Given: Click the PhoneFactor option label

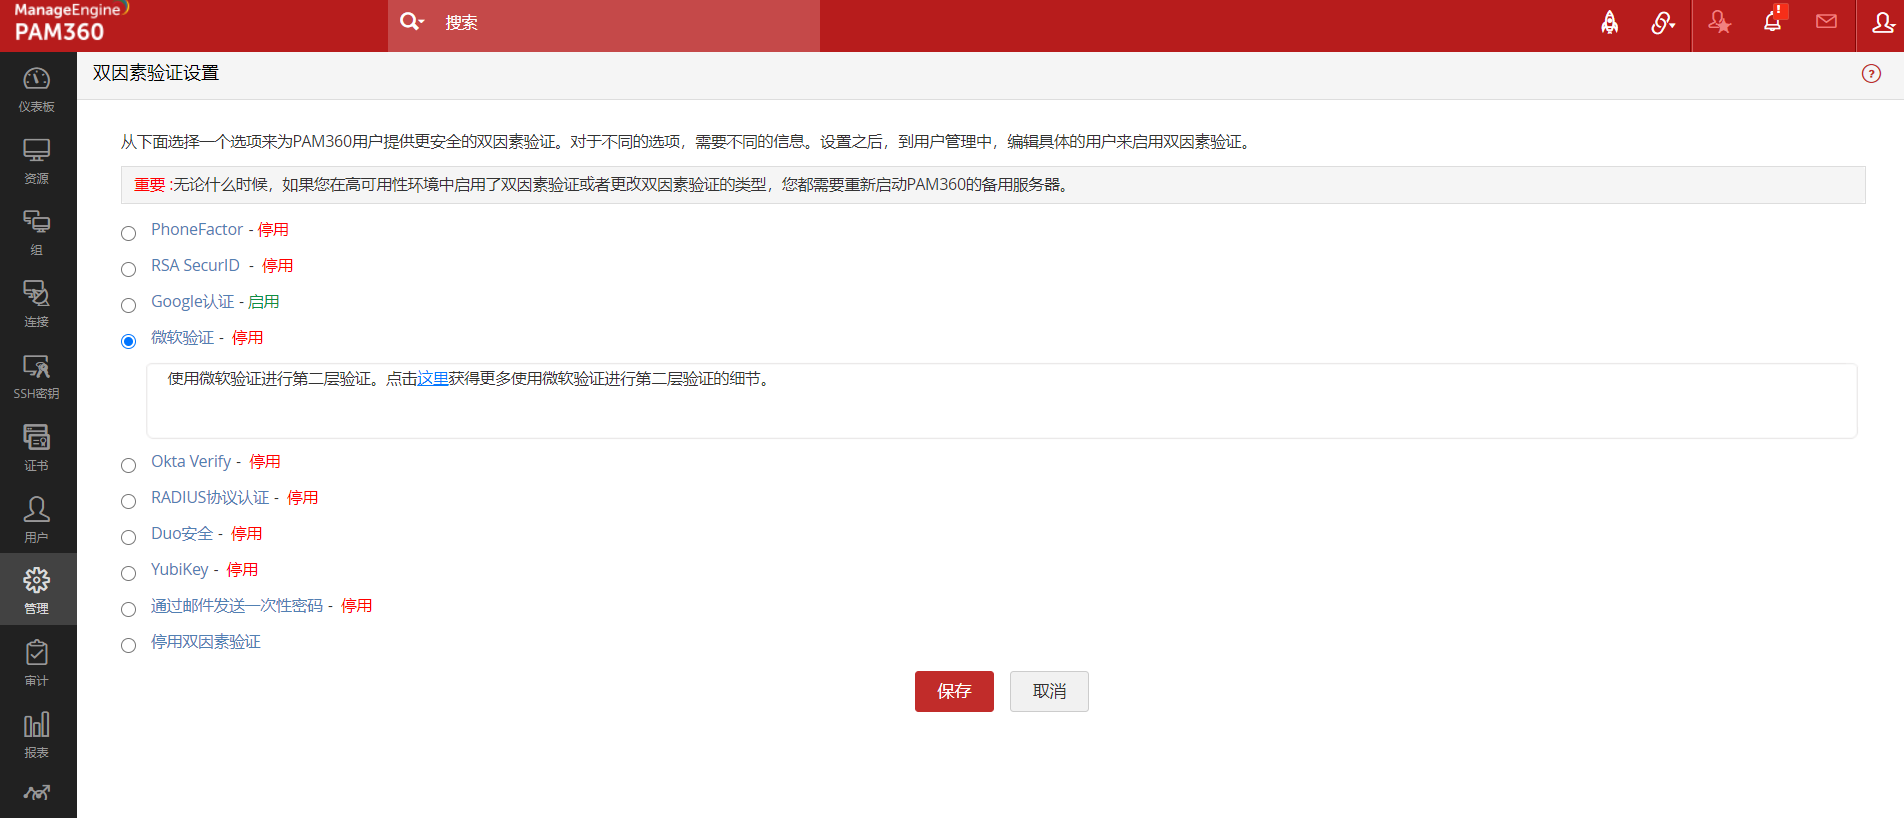Looking at the screenshot, I should (x=197, y=230).
